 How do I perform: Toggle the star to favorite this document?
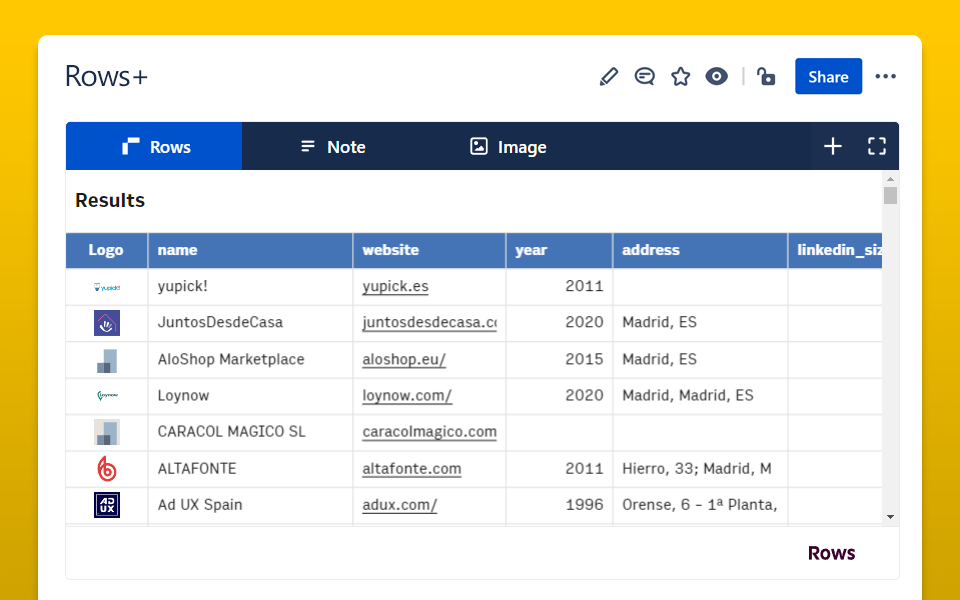point(681,76)
